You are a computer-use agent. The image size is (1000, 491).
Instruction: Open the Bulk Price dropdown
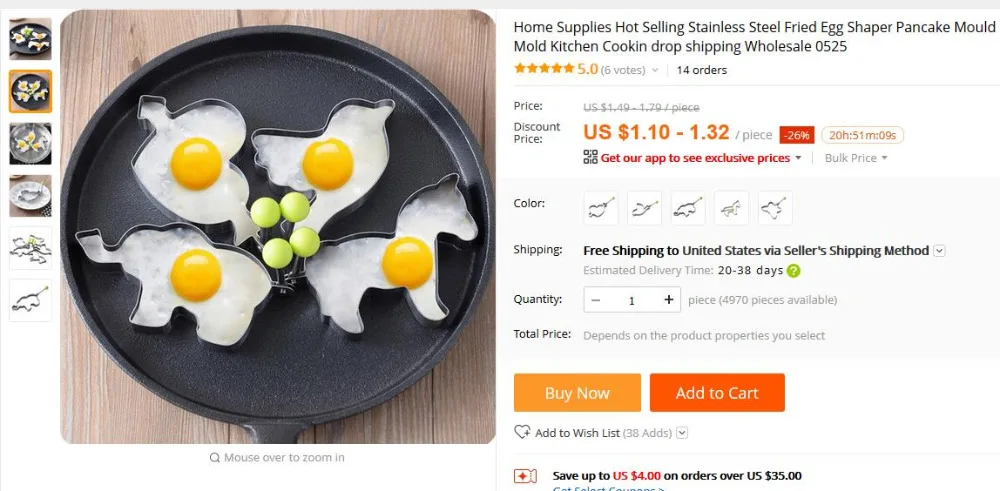coord(856,158)
